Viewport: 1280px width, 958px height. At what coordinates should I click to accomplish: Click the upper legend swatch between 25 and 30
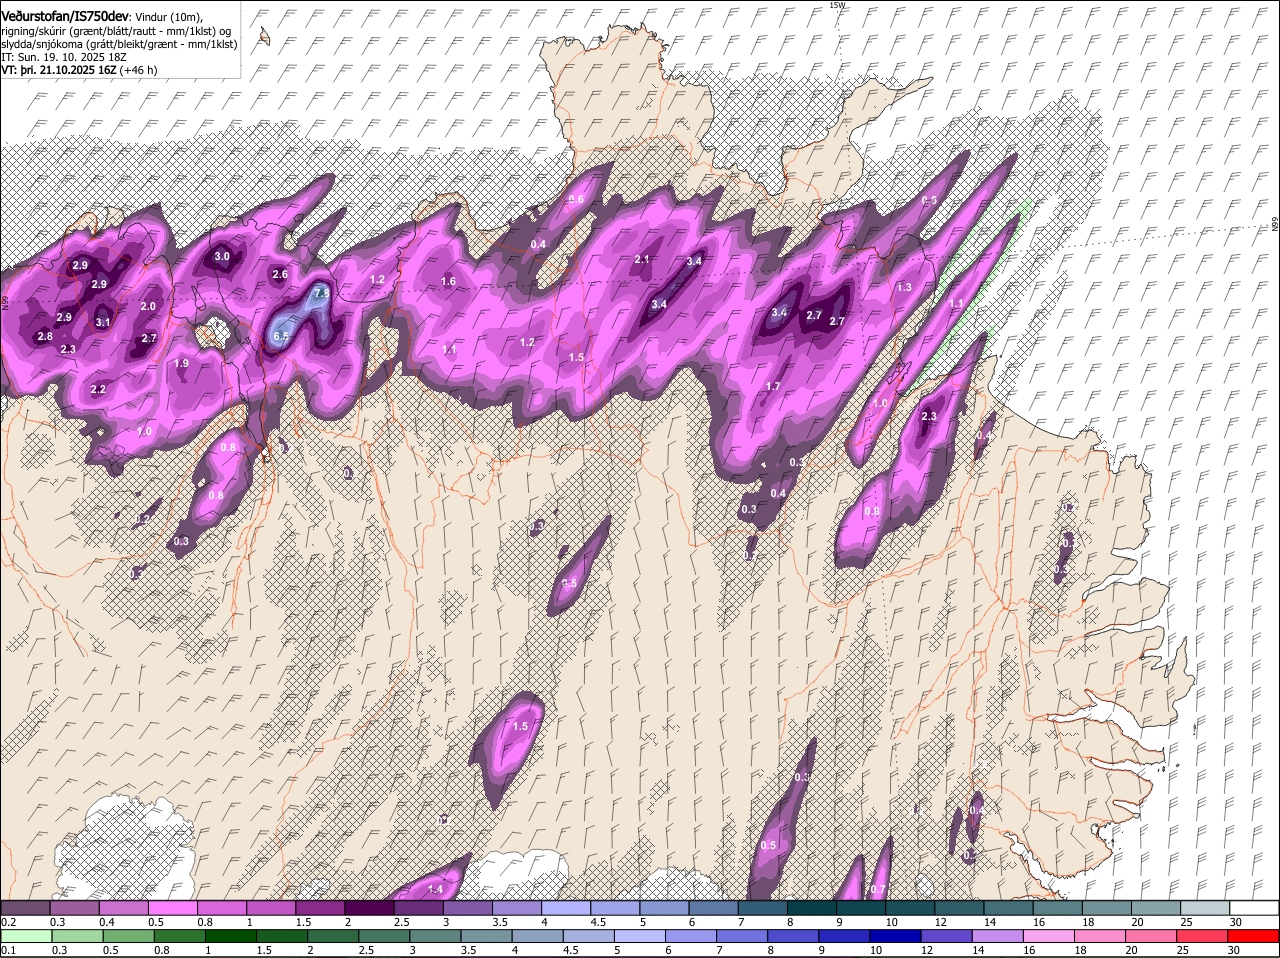tap(1205, 908)
